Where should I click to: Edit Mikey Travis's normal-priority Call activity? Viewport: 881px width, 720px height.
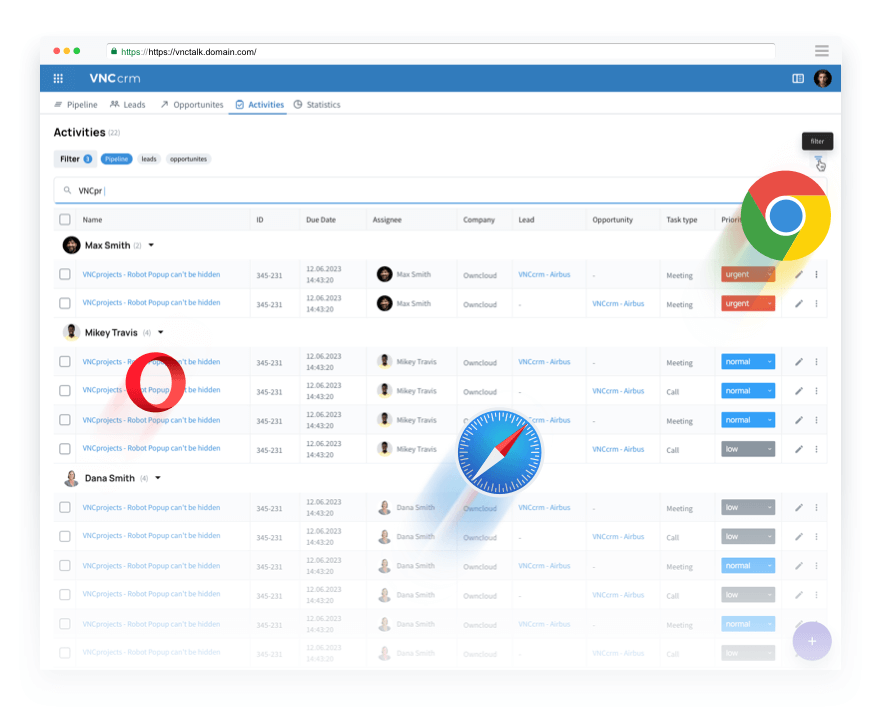tap(799, 391)
